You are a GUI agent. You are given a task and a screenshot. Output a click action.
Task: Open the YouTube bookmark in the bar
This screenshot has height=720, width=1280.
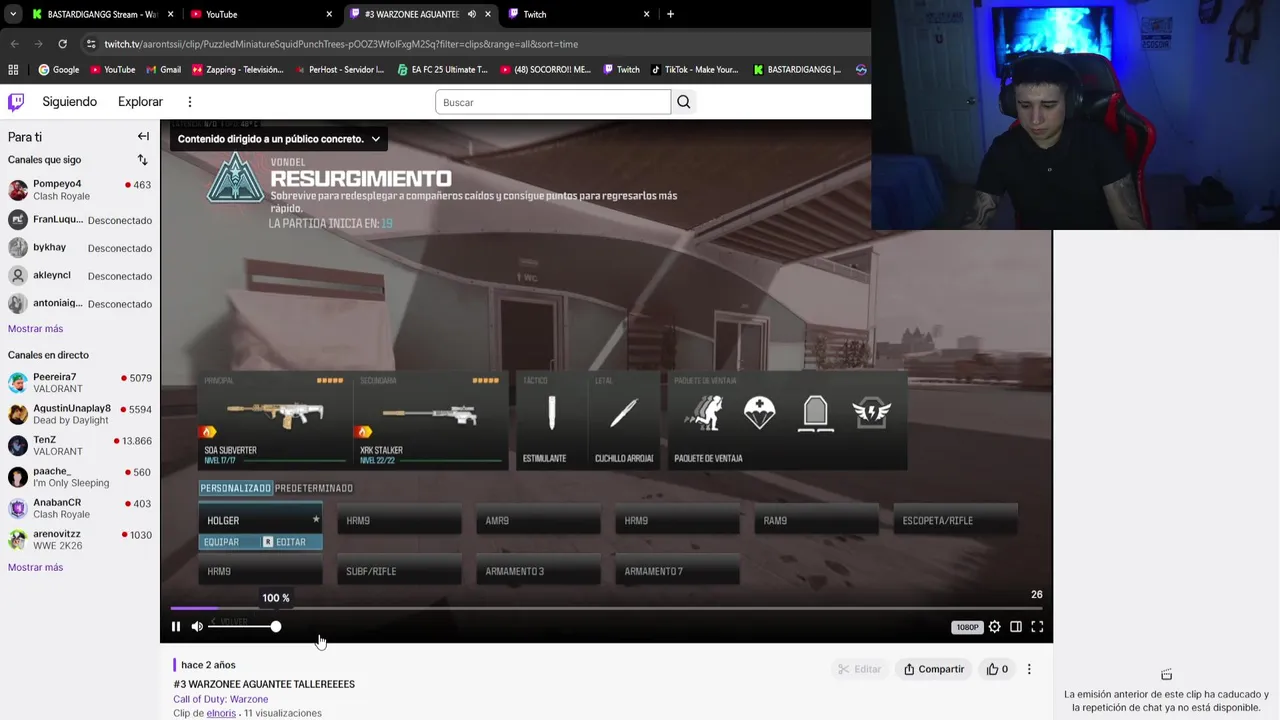(x=112, y=70)
